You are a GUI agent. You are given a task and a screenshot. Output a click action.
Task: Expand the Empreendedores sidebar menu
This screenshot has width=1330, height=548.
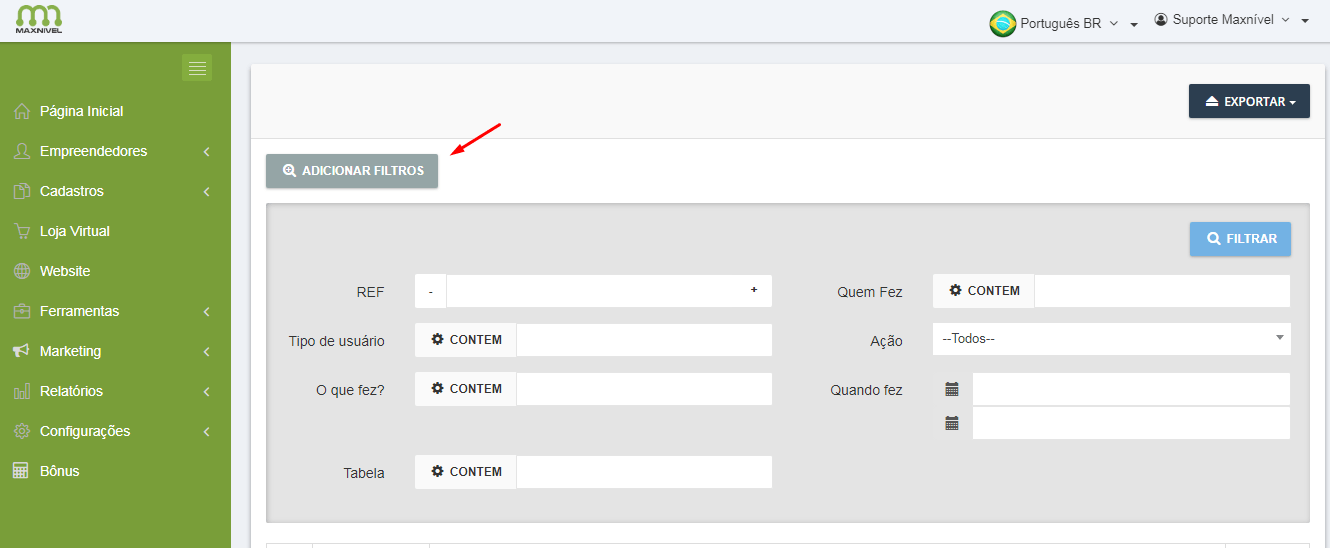coord(93,151)
